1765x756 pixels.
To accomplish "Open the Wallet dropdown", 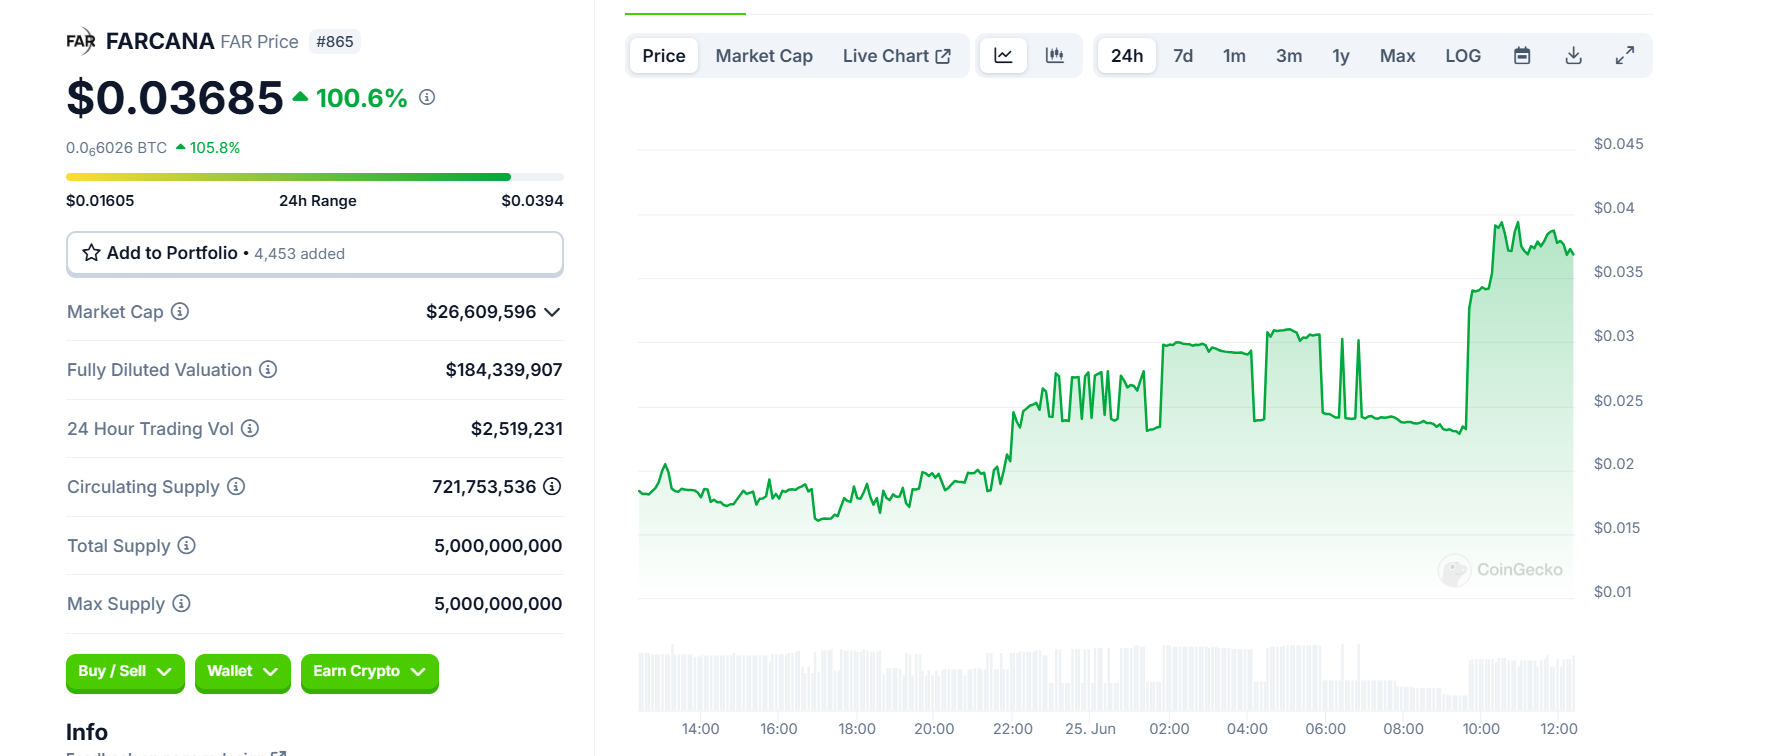I will [x=242, y=672].
